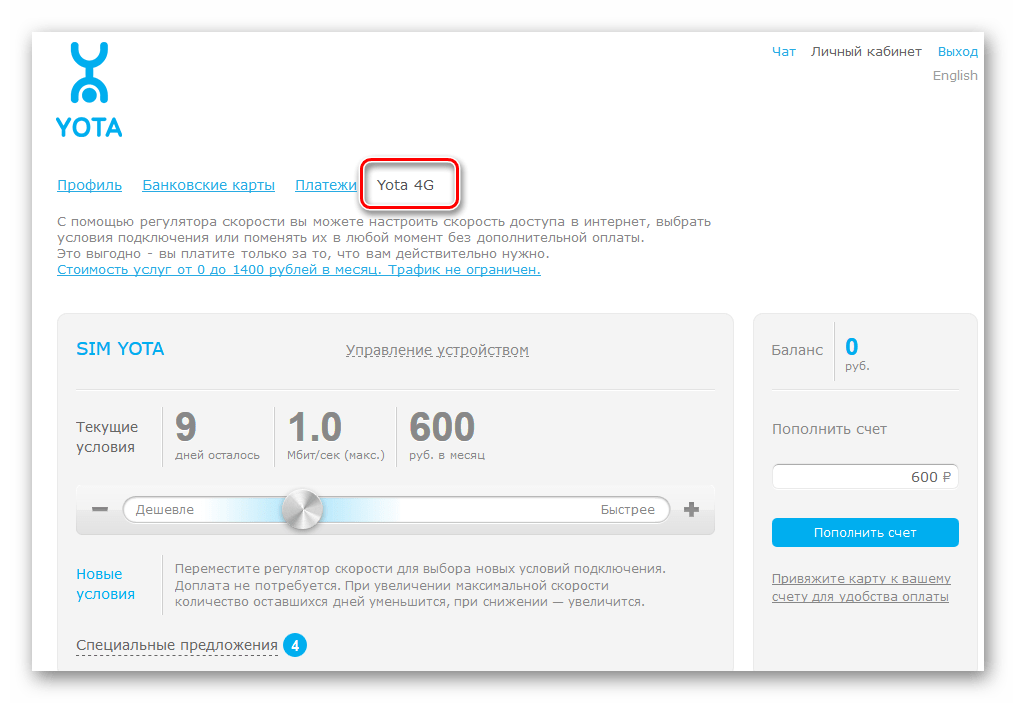Click the Пополнить счет button

point(865,533)
